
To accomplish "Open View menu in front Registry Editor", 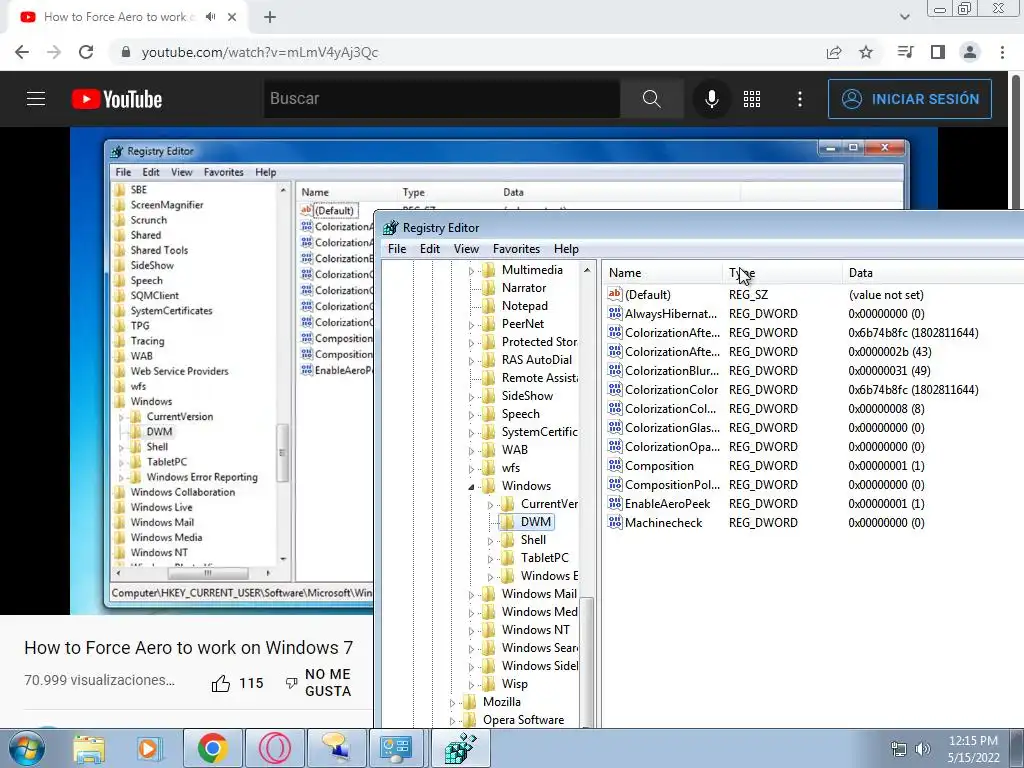I will [x=466, y=249].
